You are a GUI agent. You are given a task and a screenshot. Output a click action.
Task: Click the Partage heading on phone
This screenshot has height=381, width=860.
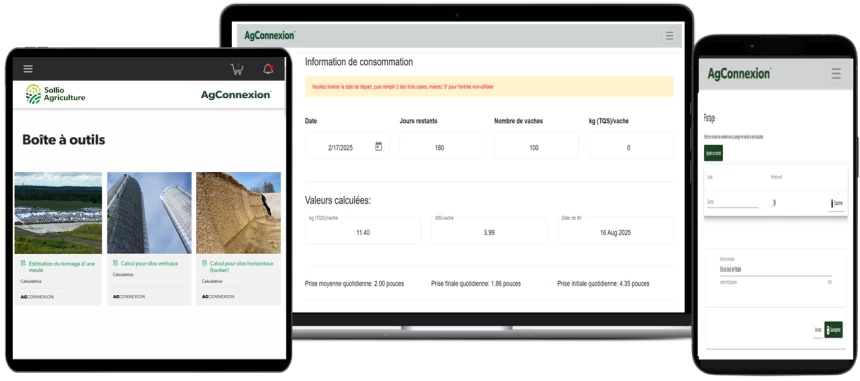coord(710,118)
